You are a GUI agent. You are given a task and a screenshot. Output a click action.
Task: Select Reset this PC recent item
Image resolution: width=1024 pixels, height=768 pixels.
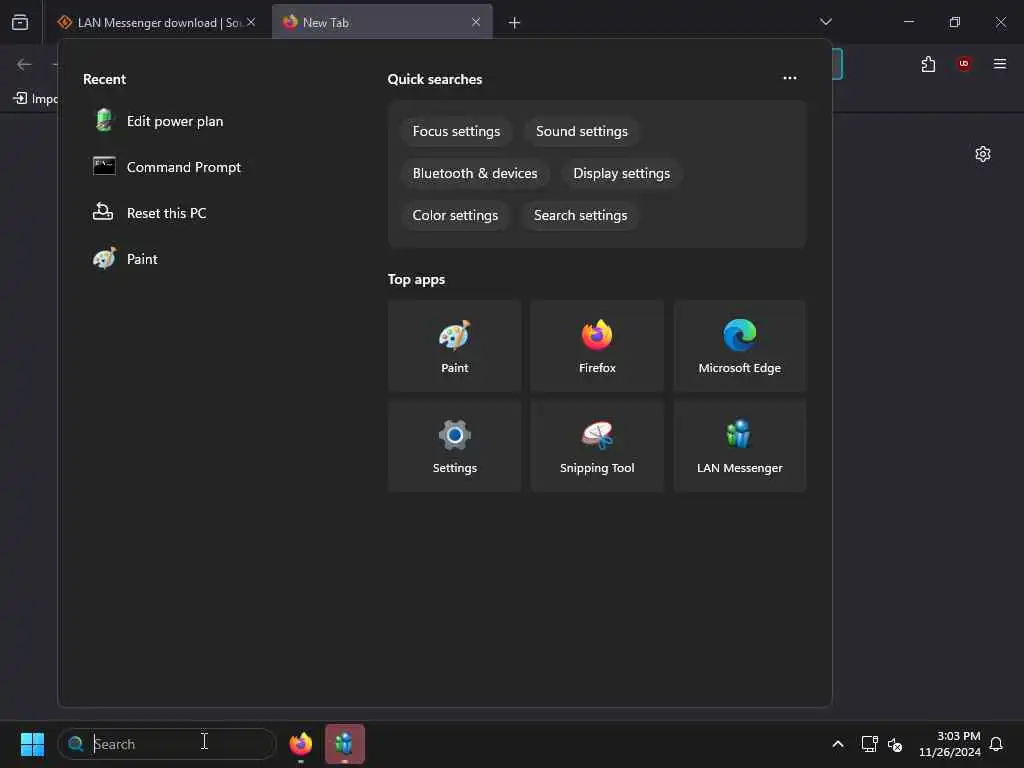point(150,213)
